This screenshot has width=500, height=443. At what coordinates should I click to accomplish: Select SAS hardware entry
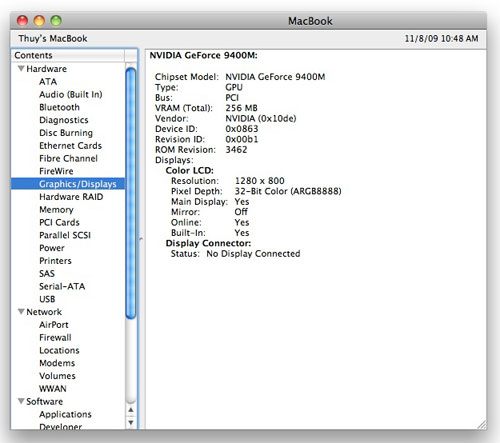47,274
